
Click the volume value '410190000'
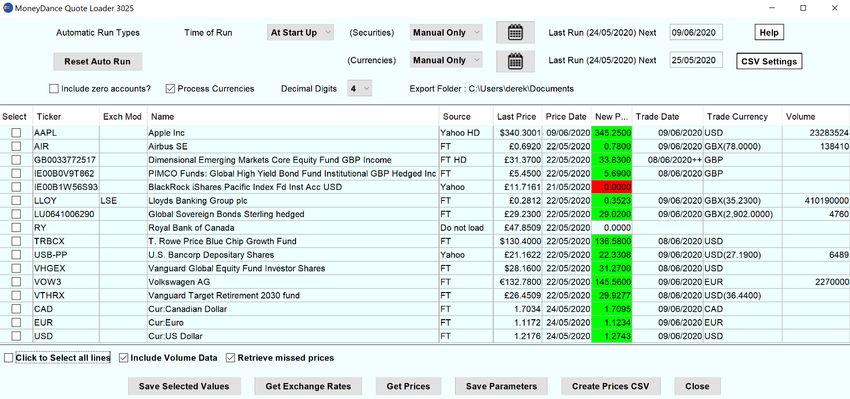pos(826,201)
